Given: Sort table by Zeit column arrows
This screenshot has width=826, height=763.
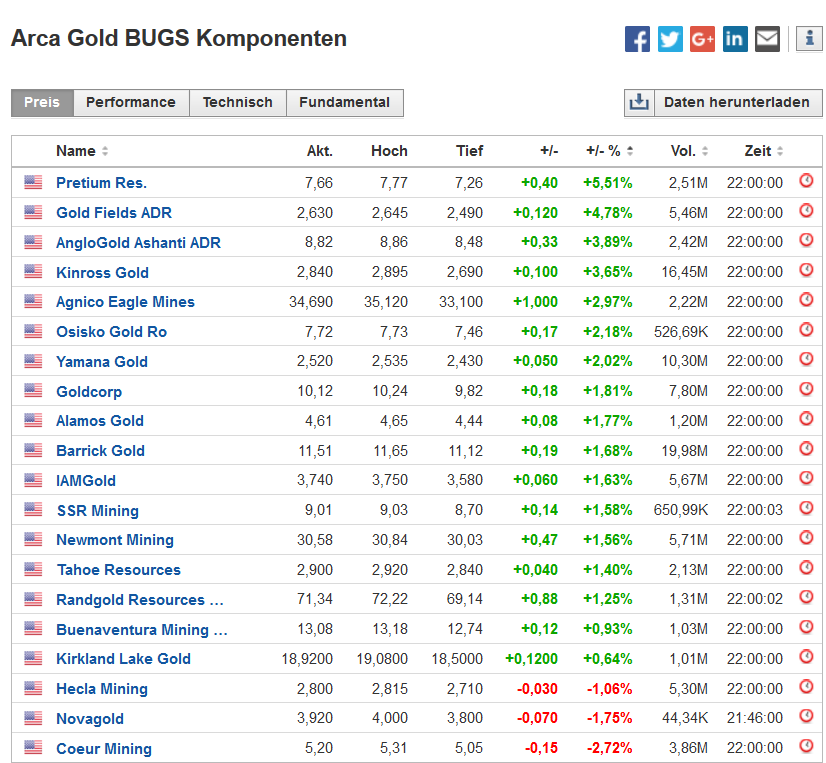Looking at the screenshot, I should point(780,151).
